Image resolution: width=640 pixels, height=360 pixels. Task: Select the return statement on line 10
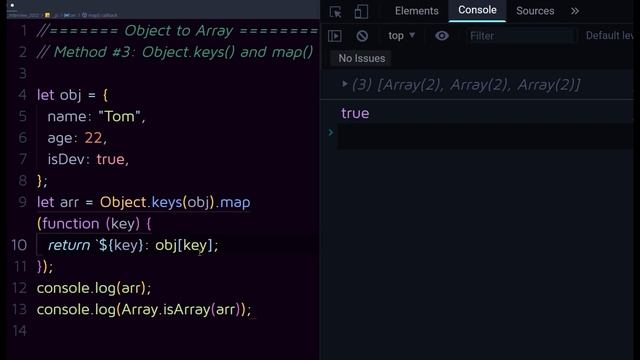(x=133, y=245)
